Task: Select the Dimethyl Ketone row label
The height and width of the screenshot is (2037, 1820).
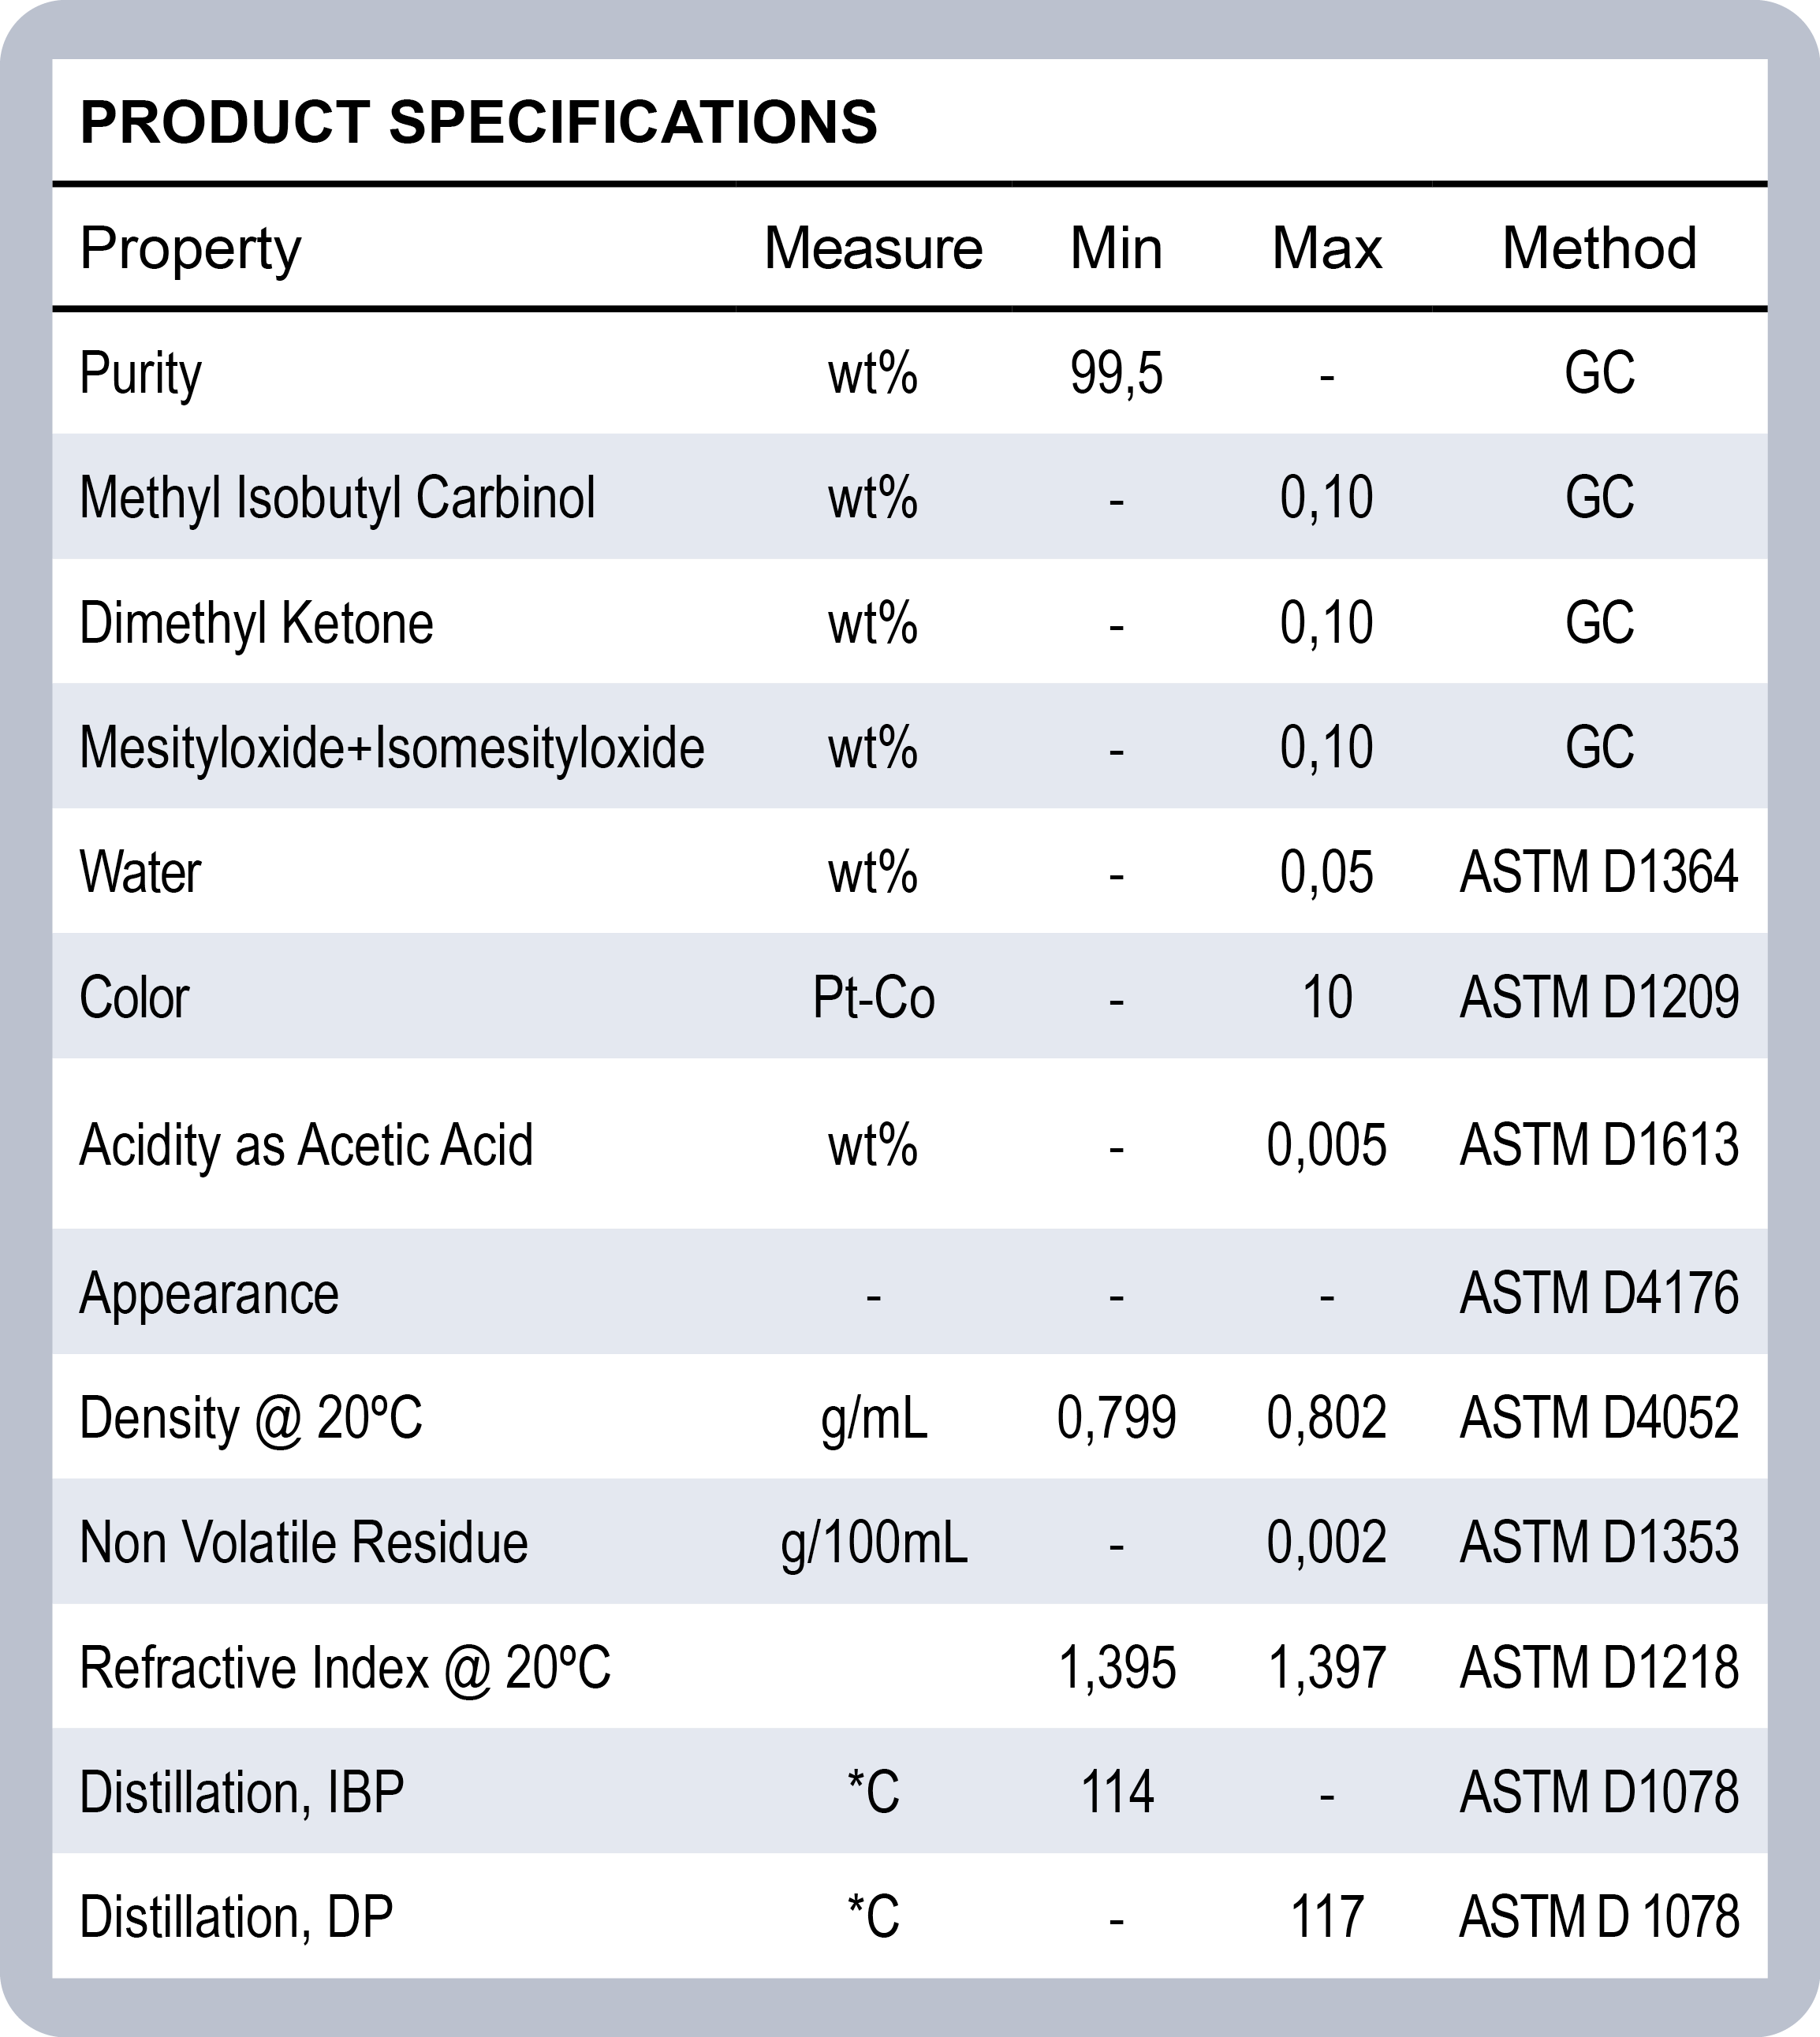Action: pyautogui.click(x=256, y=623)
